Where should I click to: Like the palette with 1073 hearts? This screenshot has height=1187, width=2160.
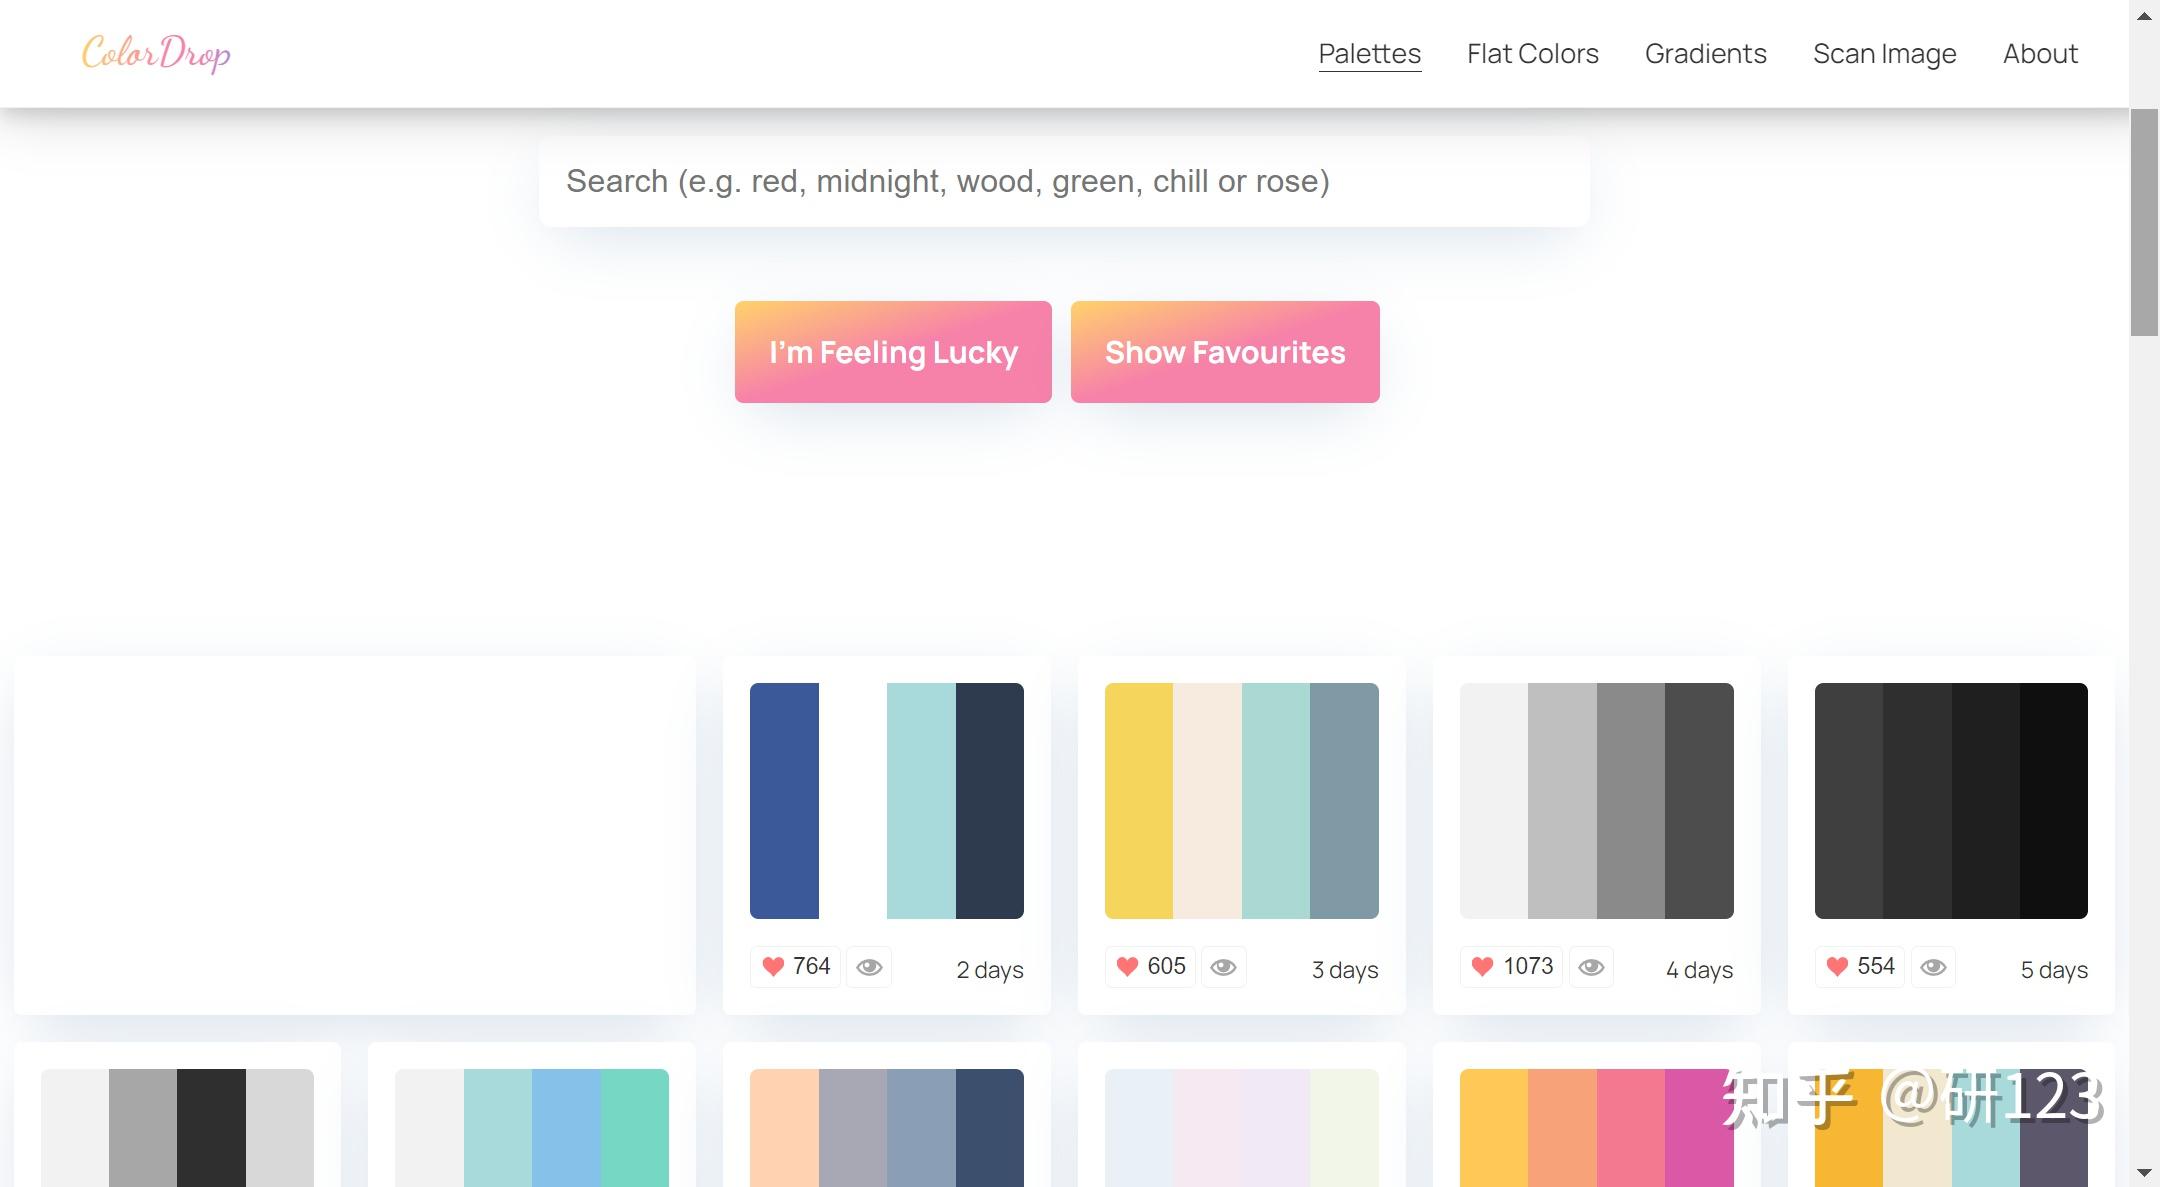pyautogui.click(x=1512, y=966)
